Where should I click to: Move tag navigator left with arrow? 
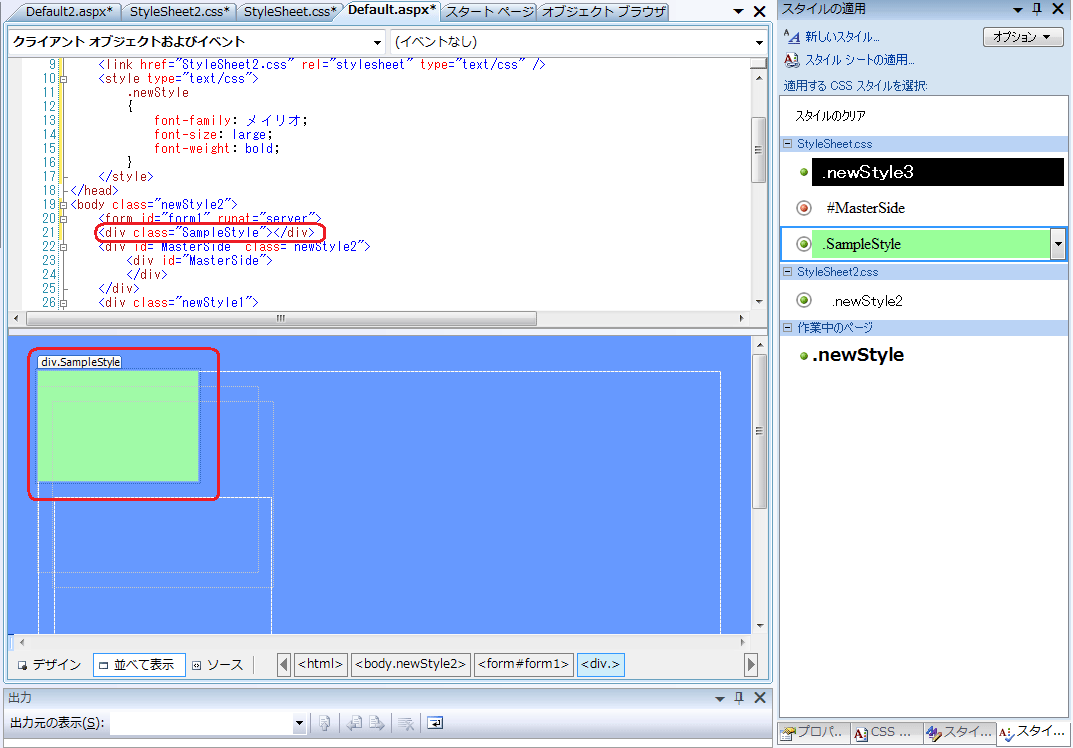284,665
